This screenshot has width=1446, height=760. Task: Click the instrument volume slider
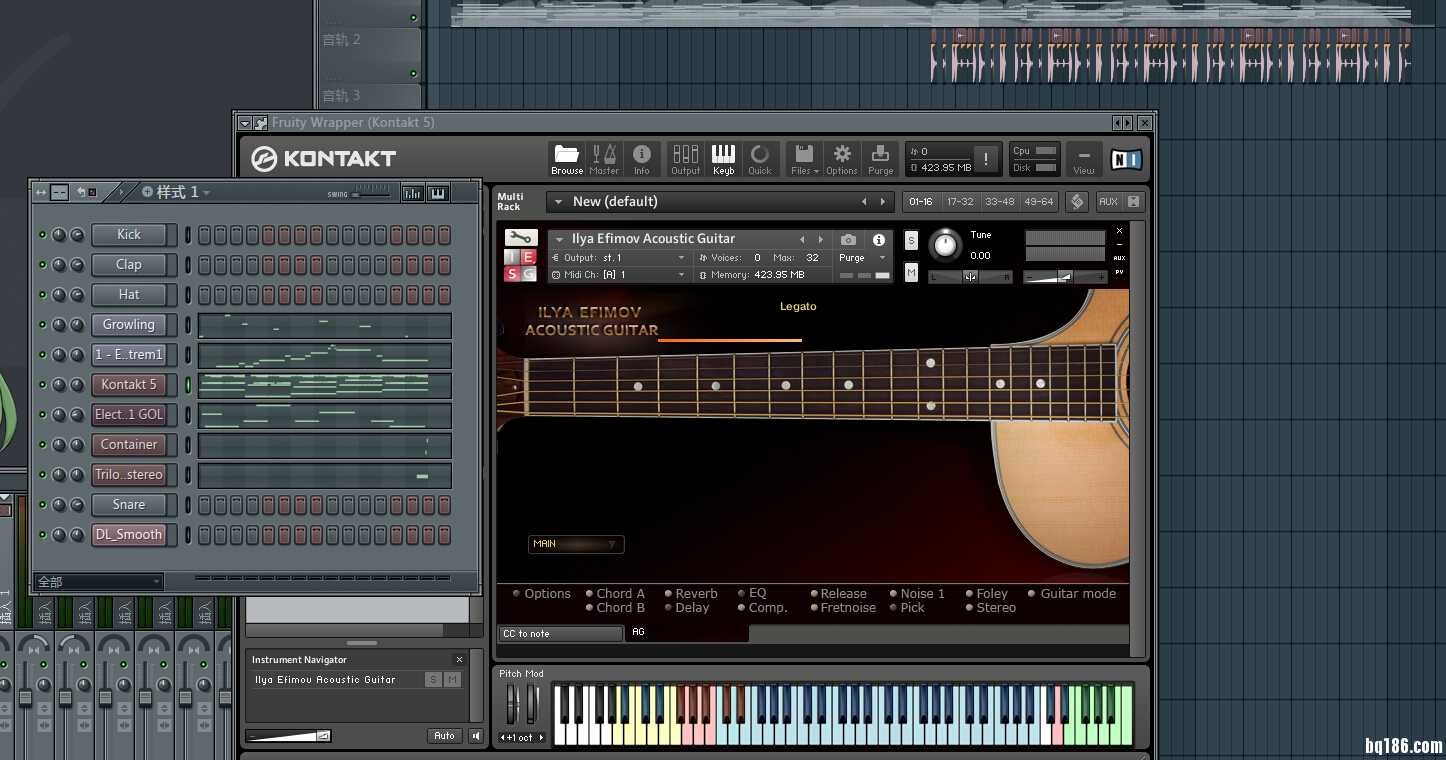point(1065,277)
